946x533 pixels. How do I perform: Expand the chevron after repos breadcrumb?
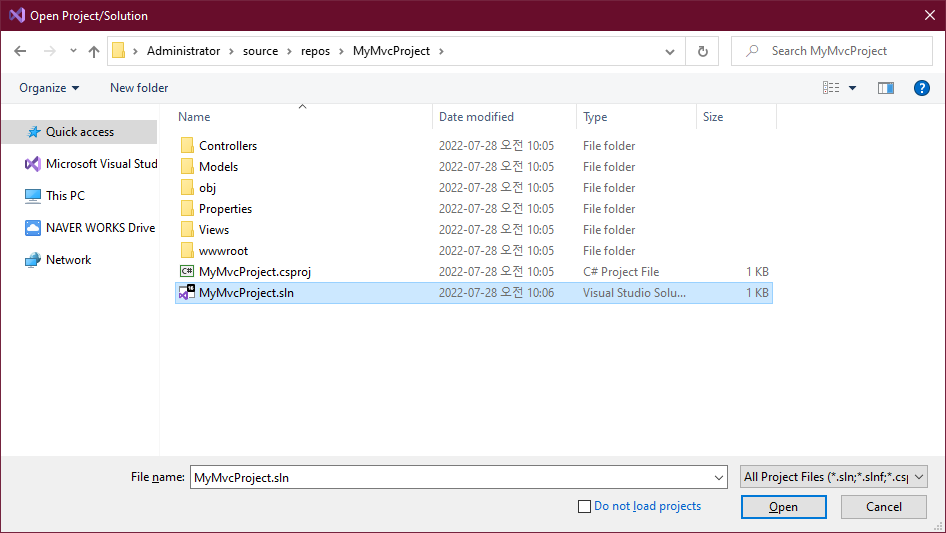point(341,51)
